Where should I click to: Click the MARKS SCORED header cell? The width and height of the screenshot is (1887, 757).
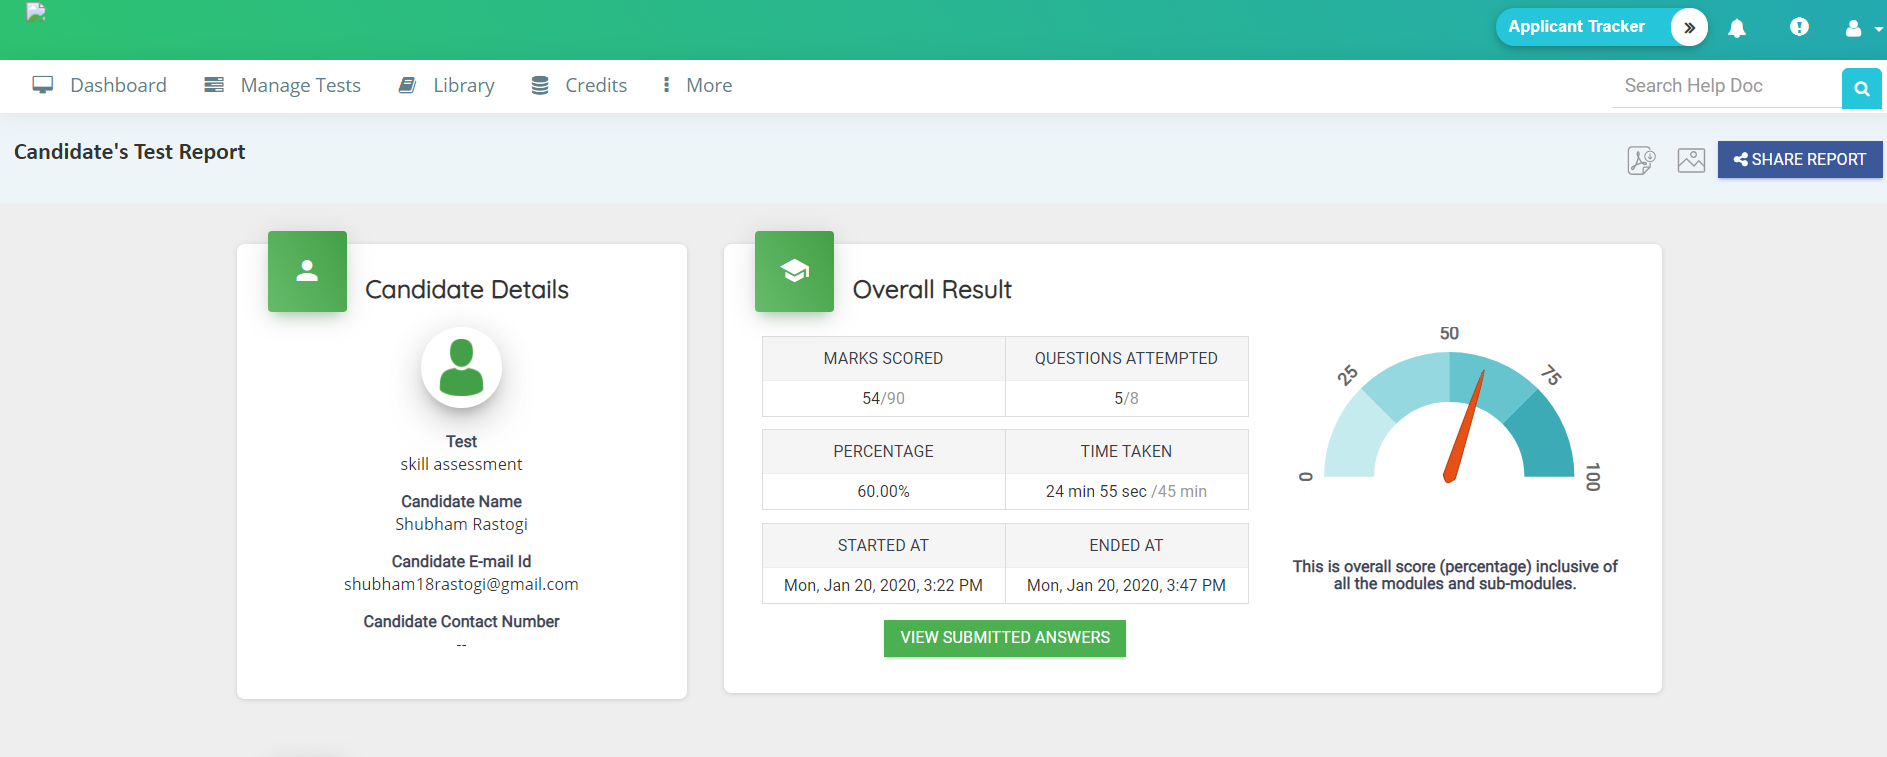[x=883, y=358]
